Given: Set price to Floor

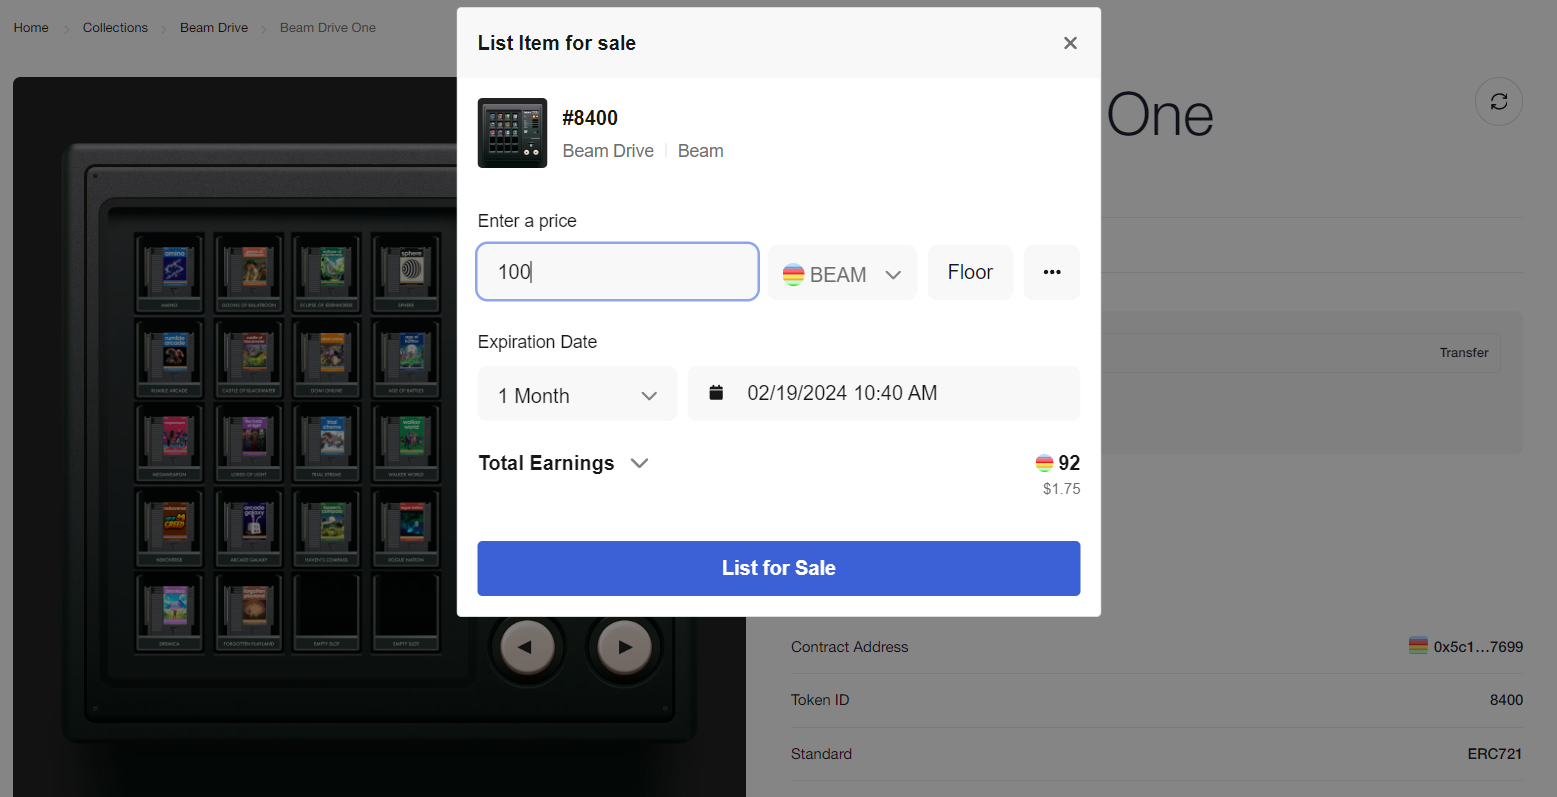Looking at the screenshot, I should click(970, 272).
